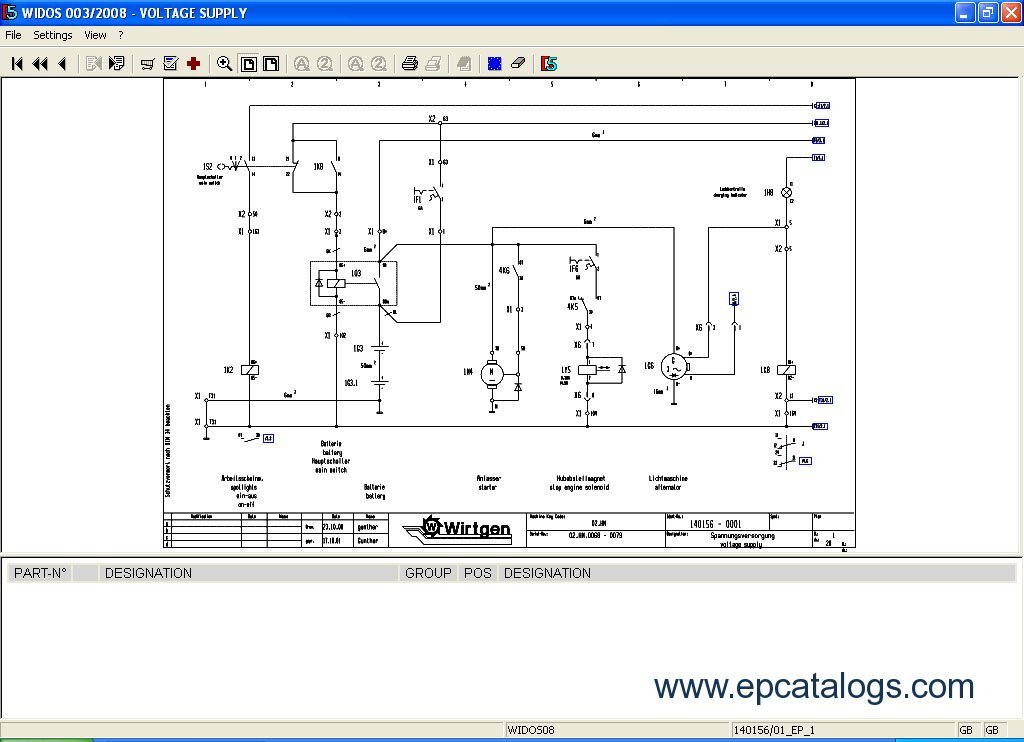Click the GROUP column header

click(428, 573)
